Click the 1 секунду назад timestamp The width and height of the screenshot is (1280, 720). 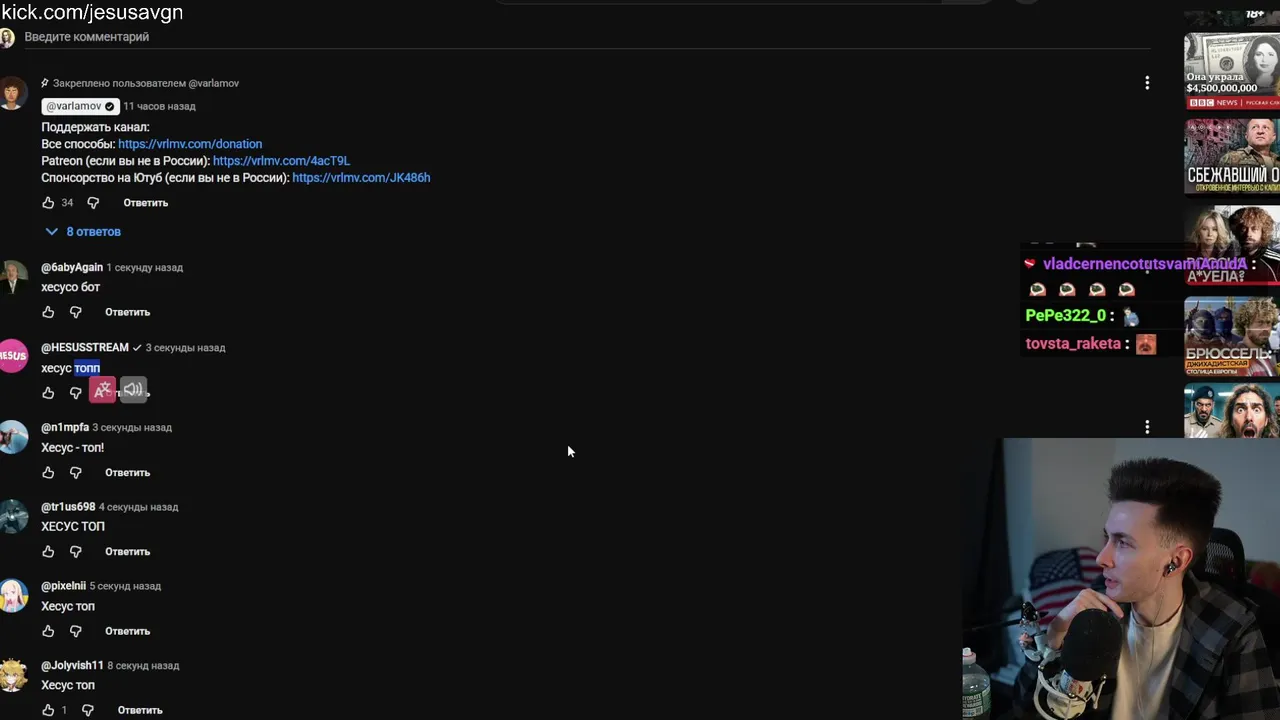[x=145, y=268]
